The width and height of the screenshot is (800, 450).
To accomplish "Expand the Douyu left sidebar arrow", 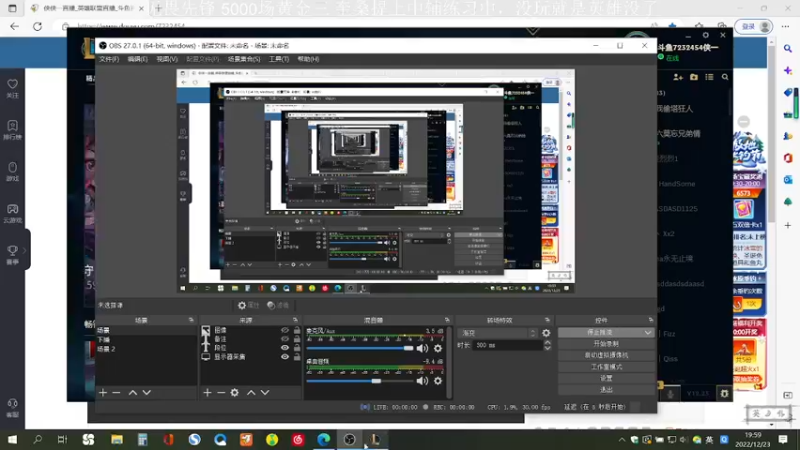I will pos(24,251).
